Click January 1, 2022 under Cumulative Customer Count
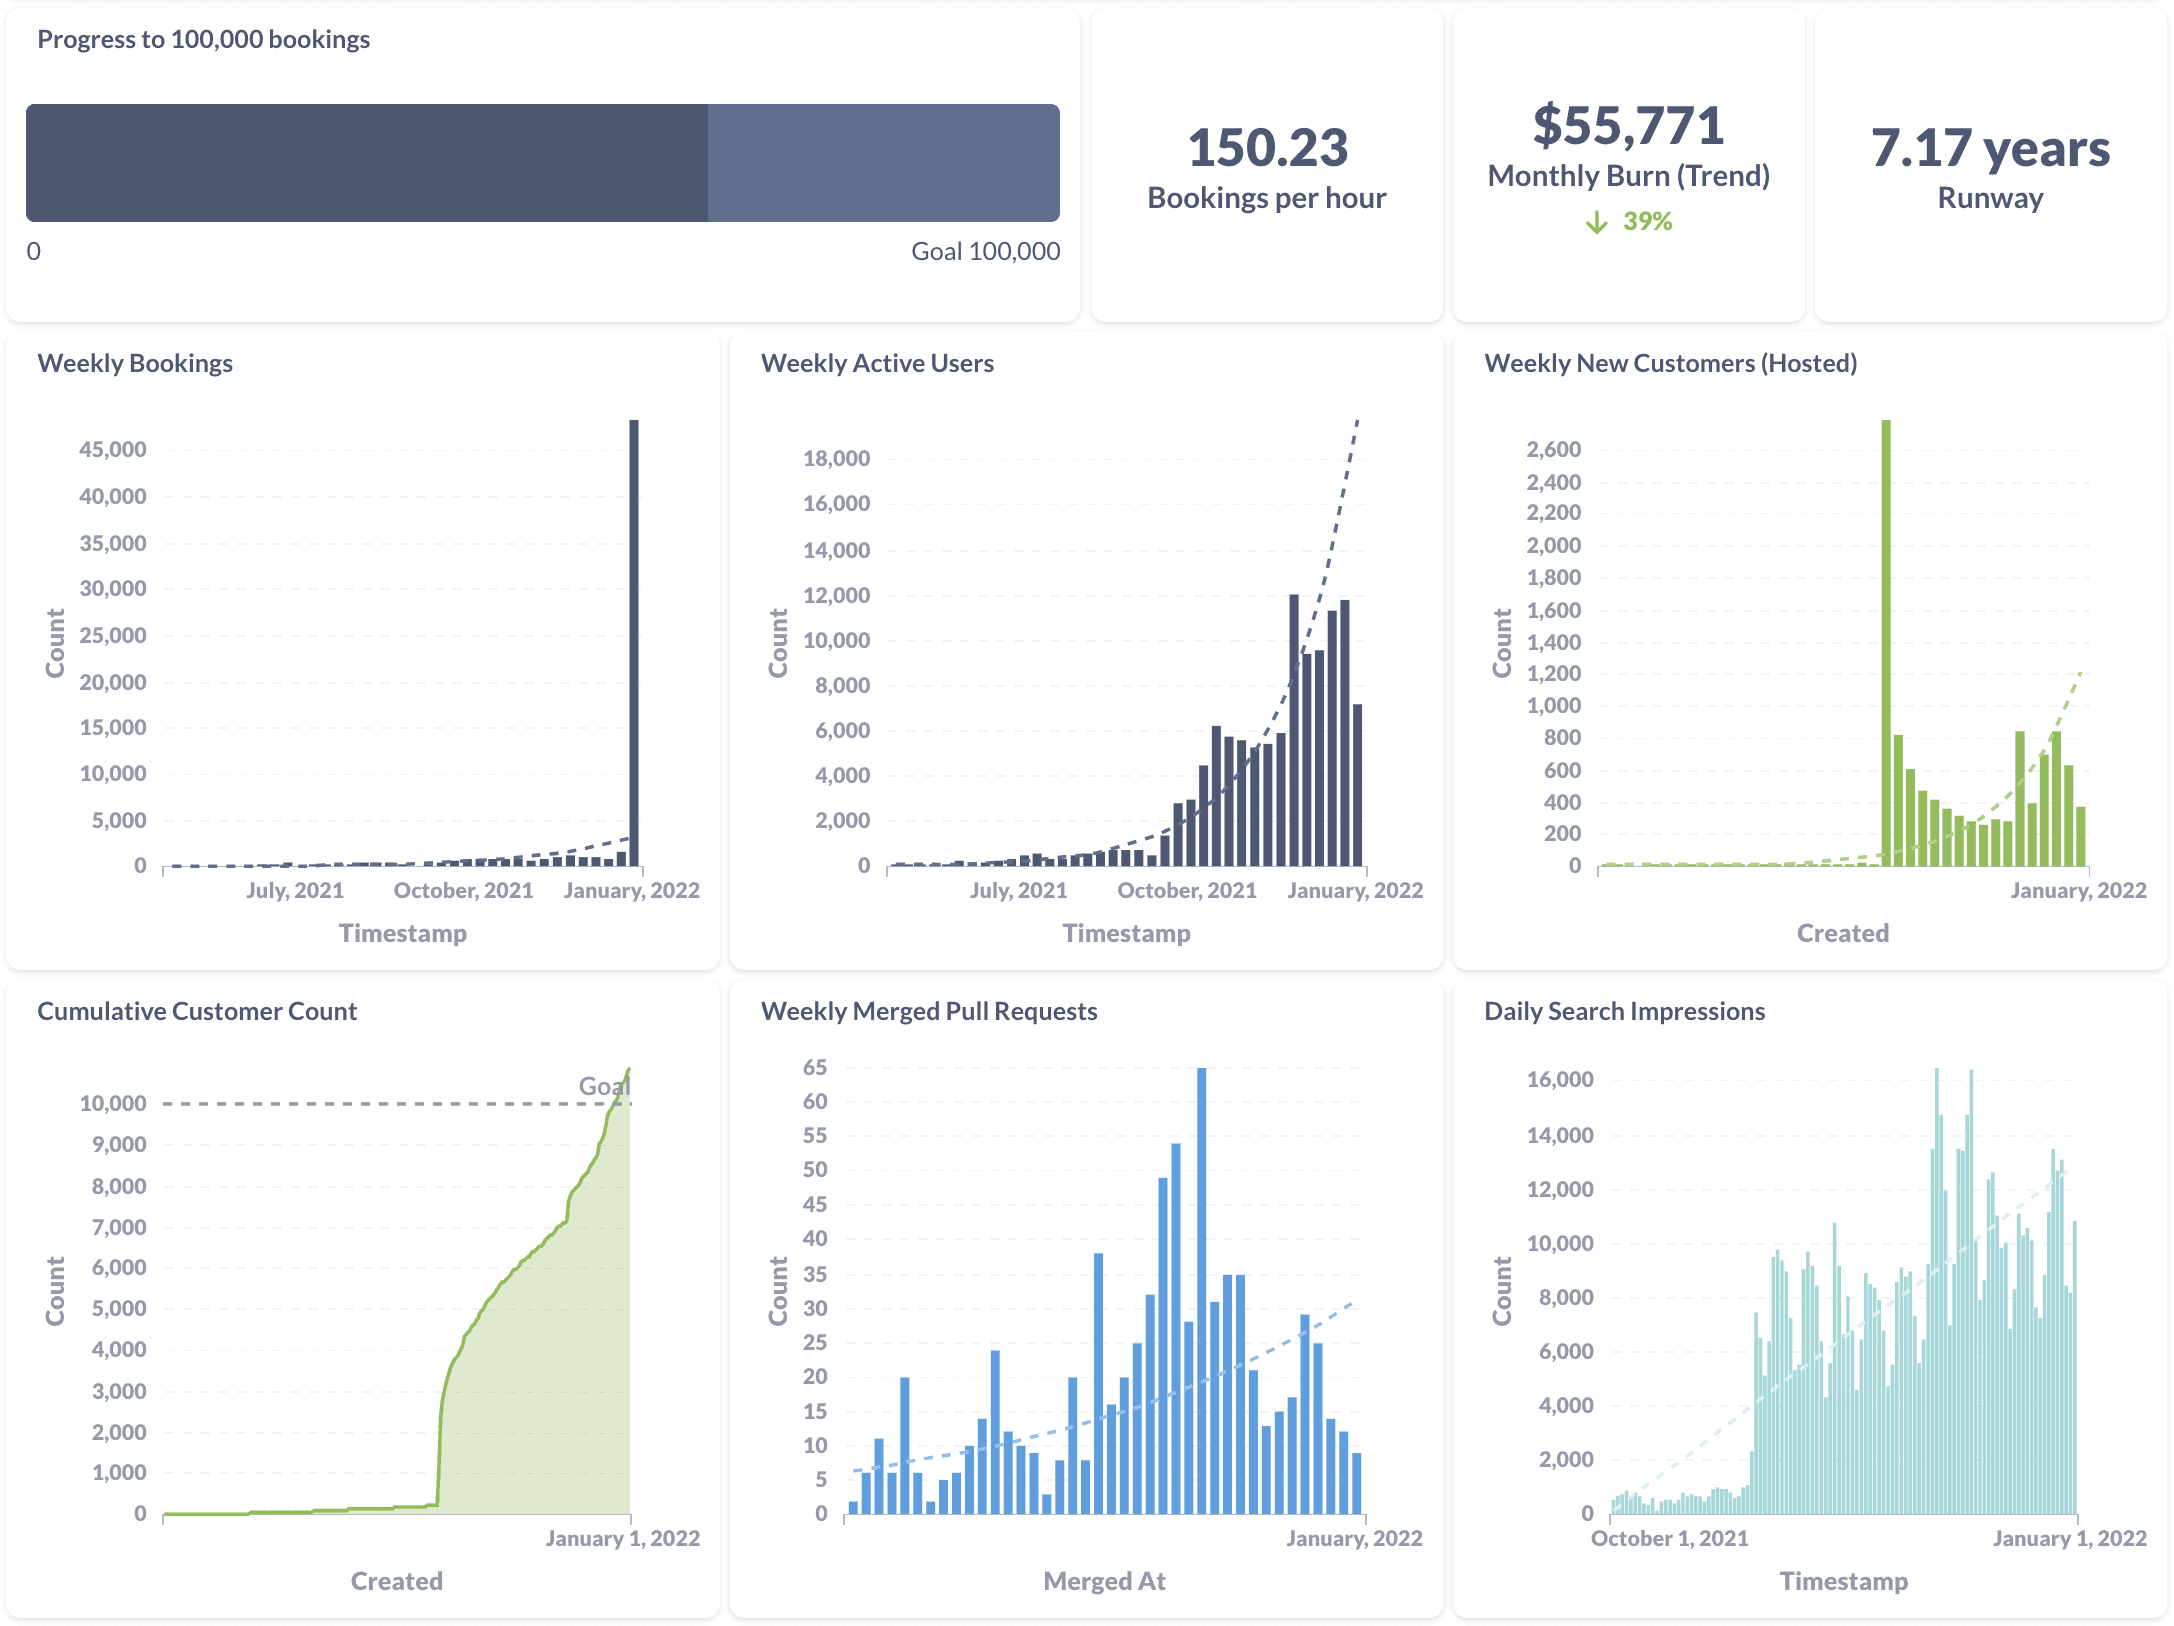 click(x=623, y=1539)
